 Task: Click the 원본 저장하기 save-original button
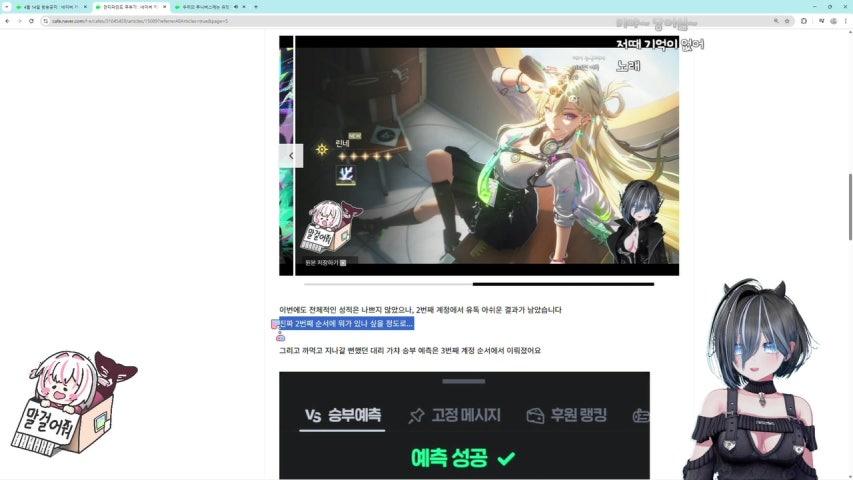coord(325,262)
